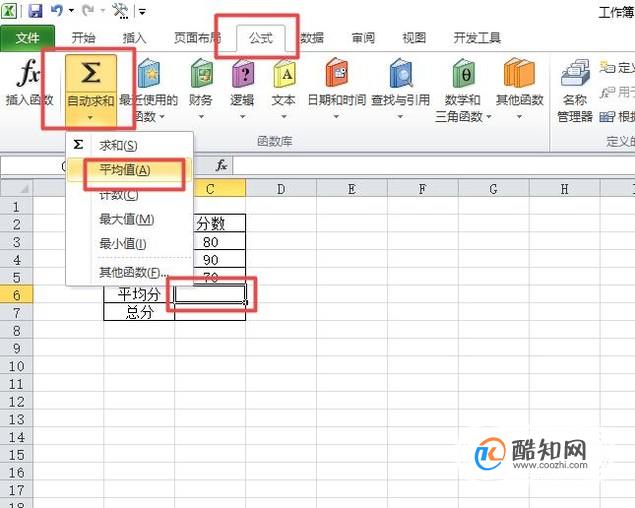Viewport: 635px width, 508px height.
Task: Switch to the Page Layout (页面布局) tab
Action: pyautogui.click(x=197, y=38)
